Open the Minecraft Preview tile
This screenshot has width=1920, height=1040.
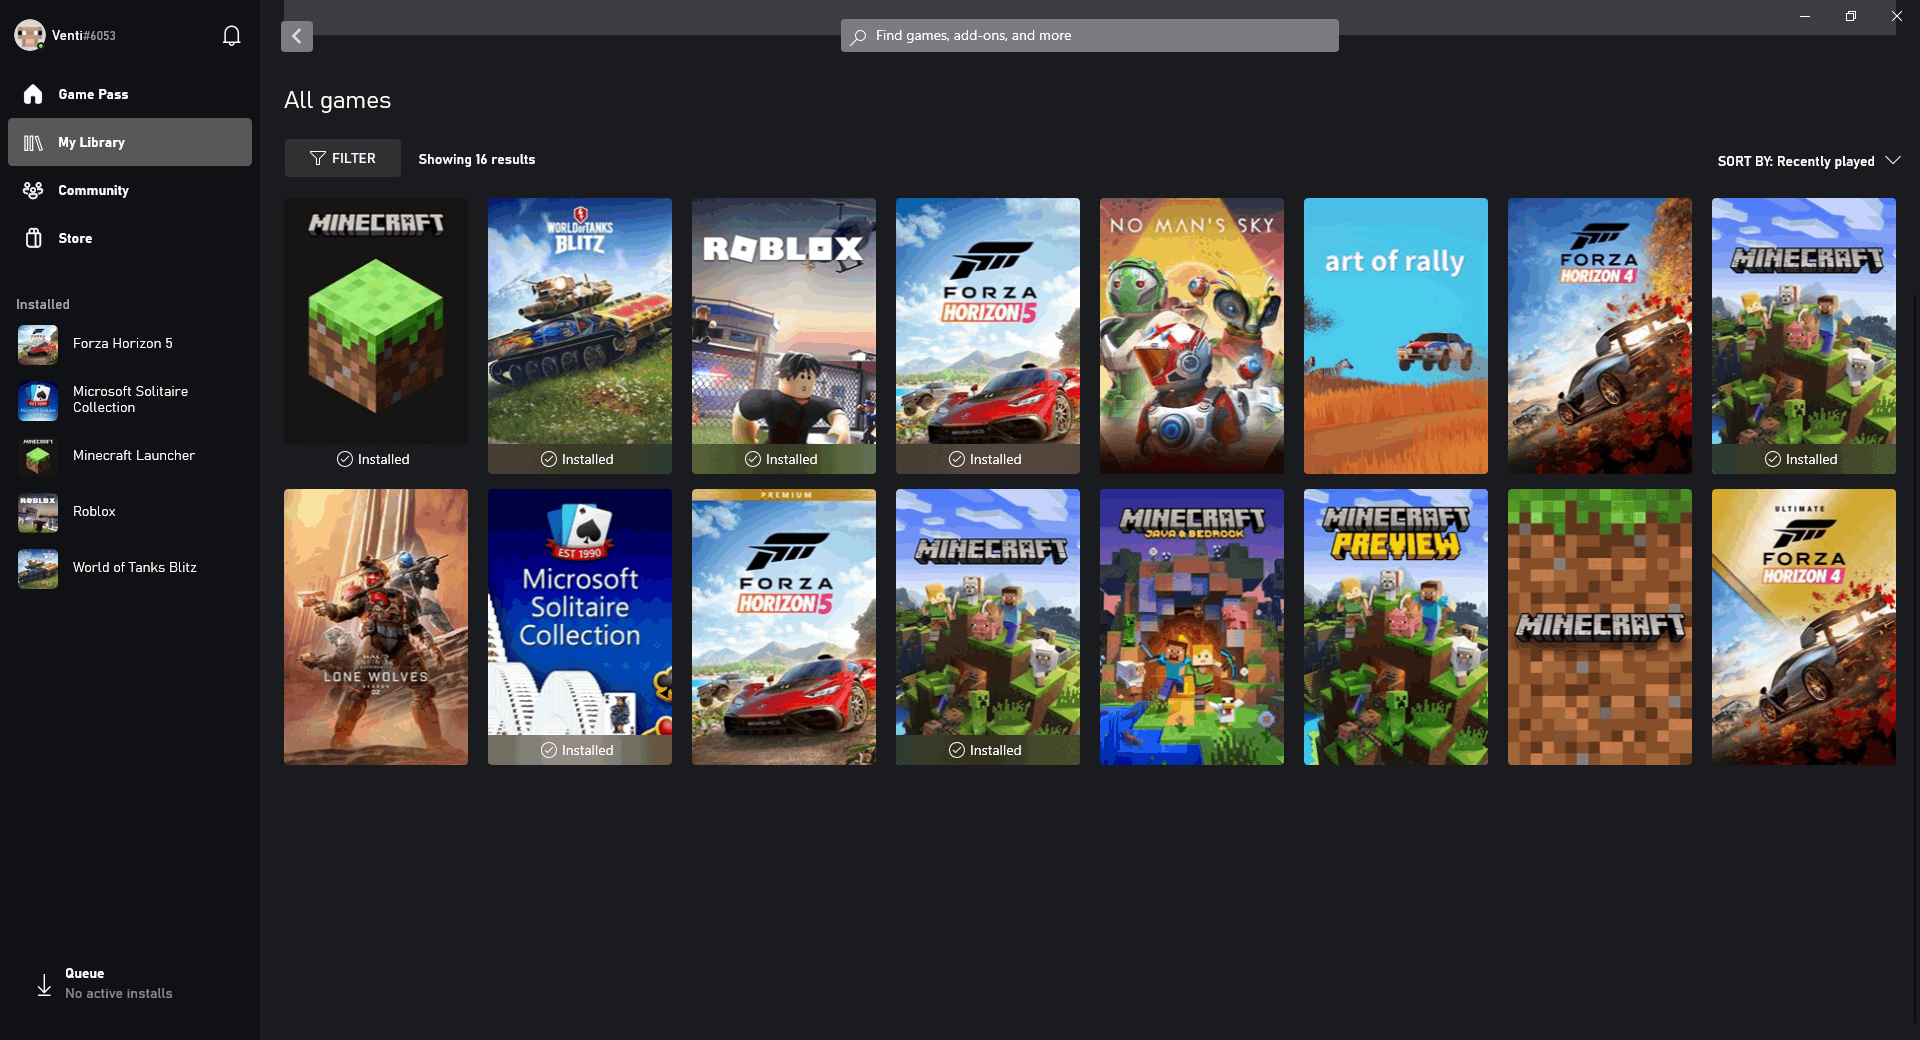click(1396, 627)
